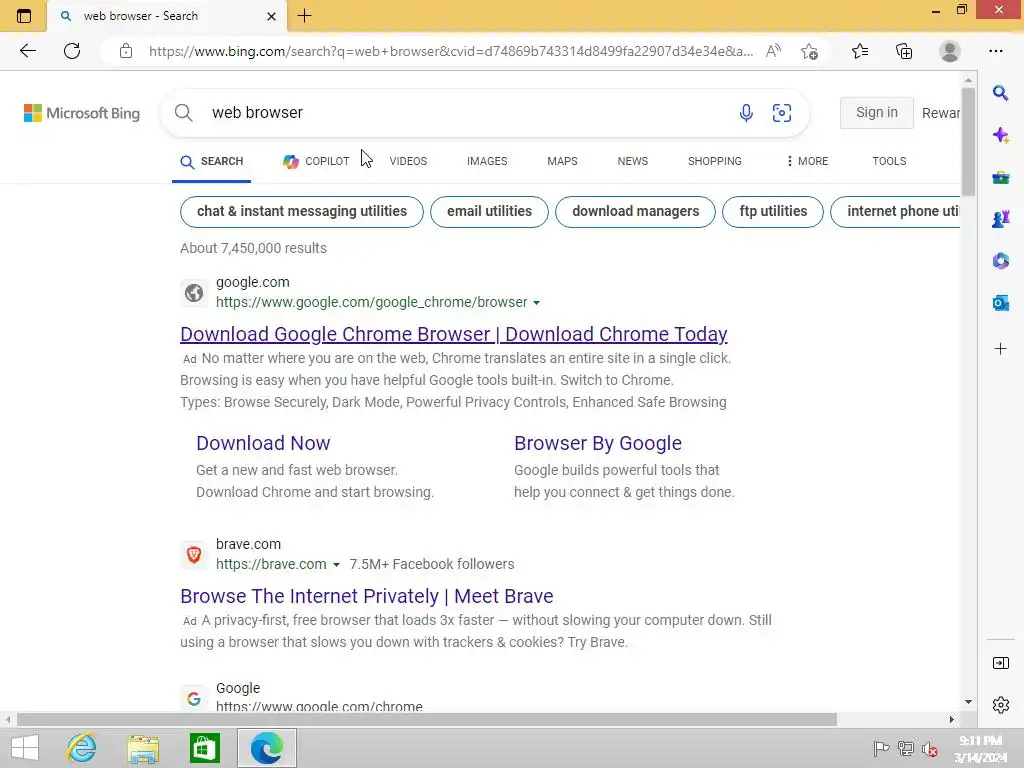Click the muted volume tray icon

click(929, 749)
